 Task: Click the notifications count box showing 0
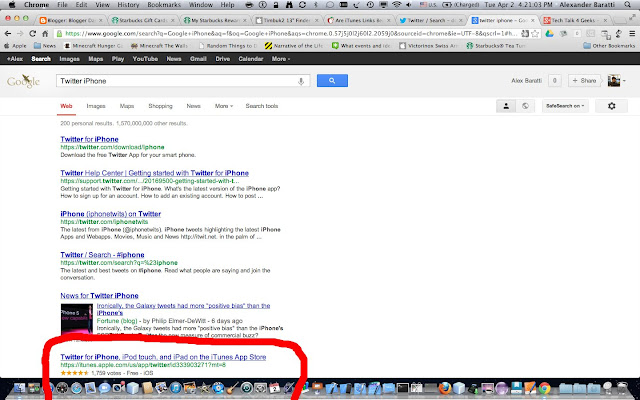pos(554,81)
